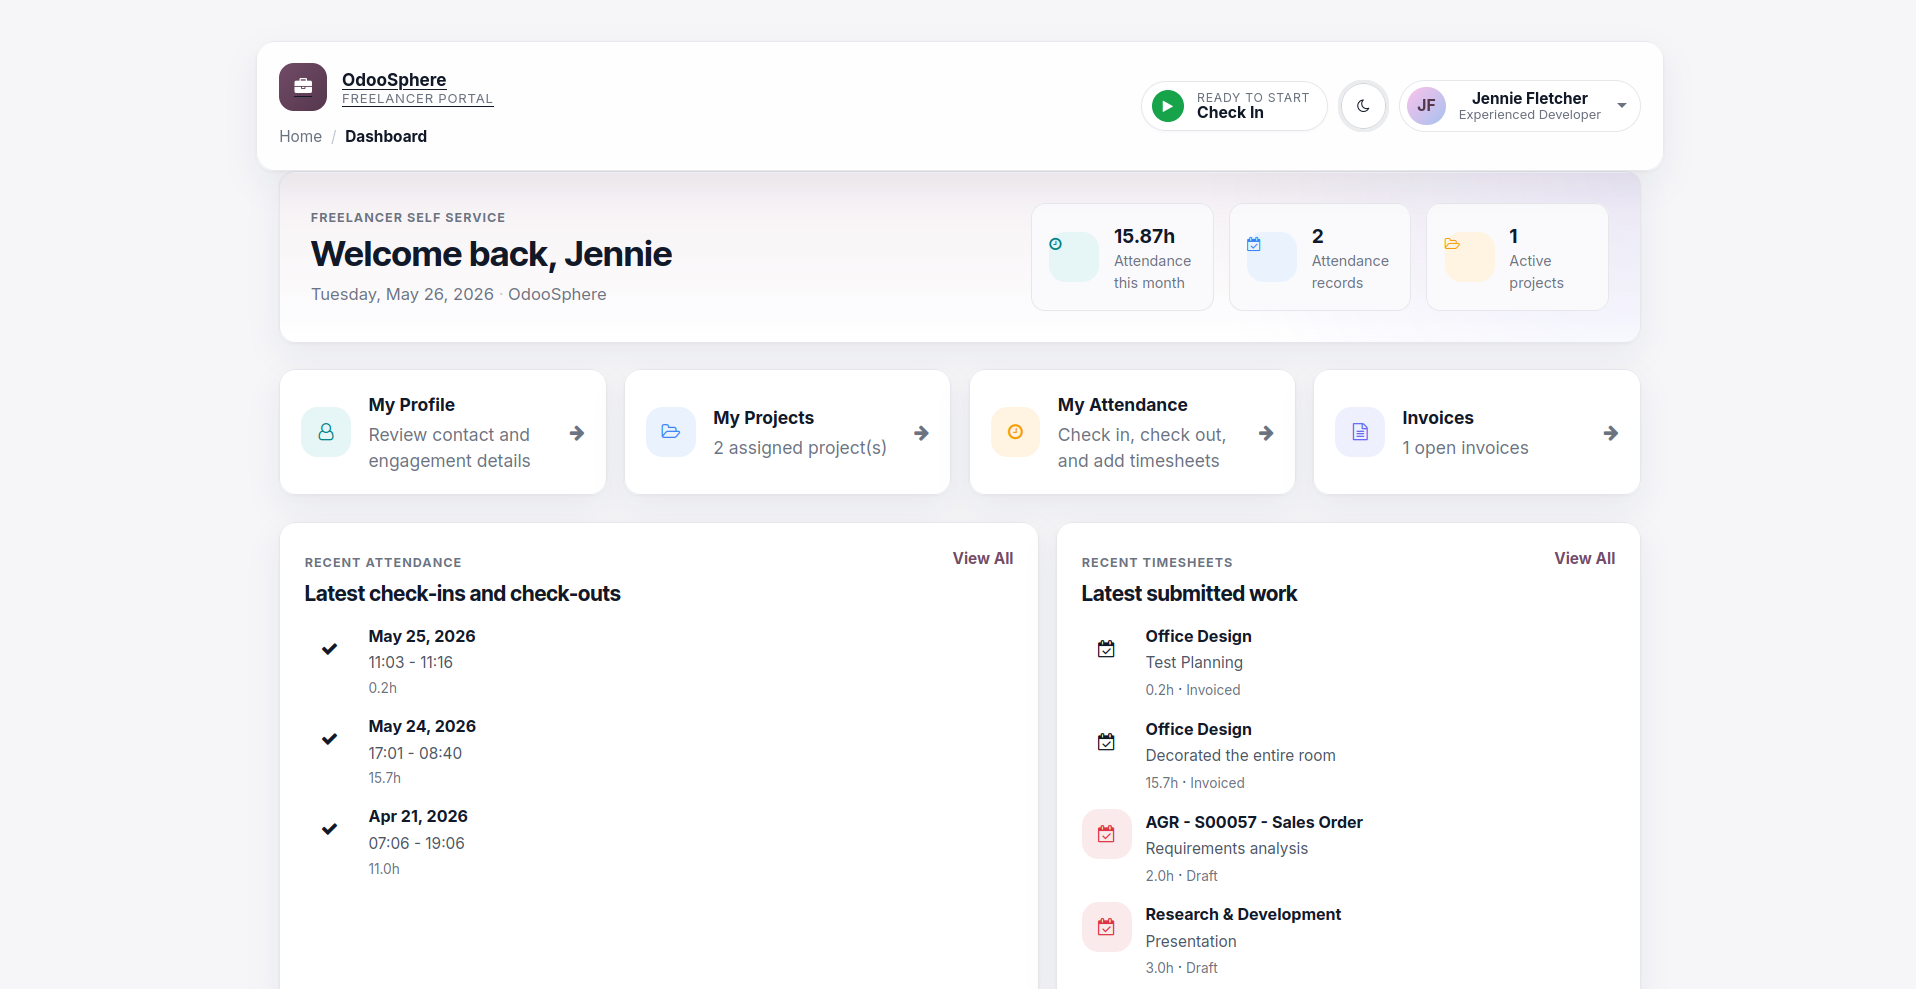Click the checkmark icon for May 24, 2026
1916x989 pixels.
coord(329,739)
